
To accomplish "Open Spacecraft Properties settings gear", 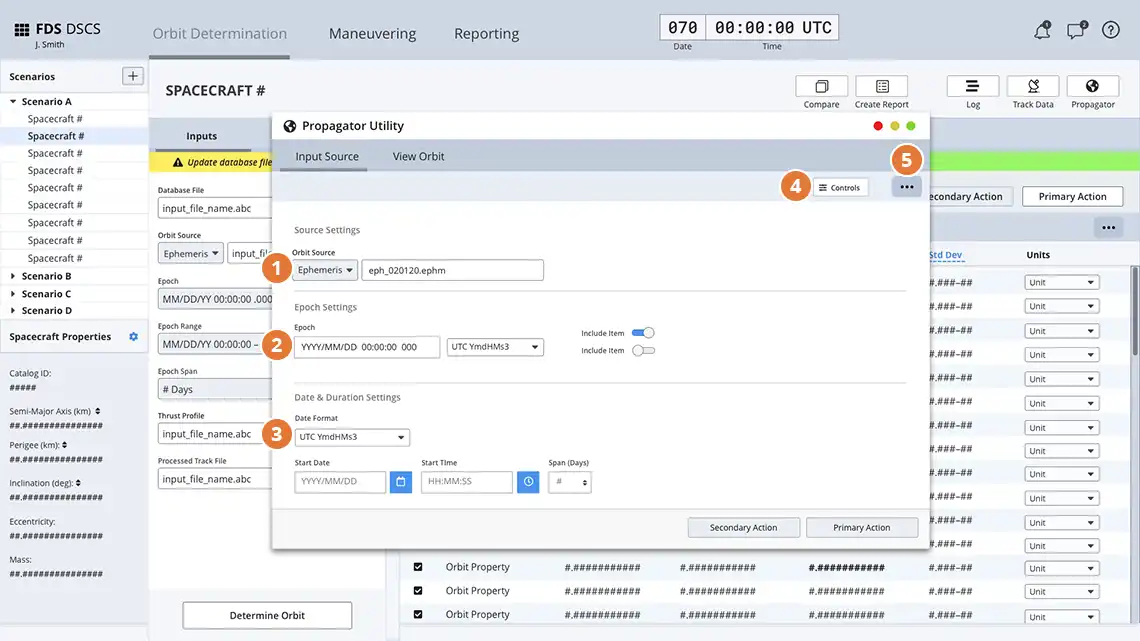I will click(133, 337).
